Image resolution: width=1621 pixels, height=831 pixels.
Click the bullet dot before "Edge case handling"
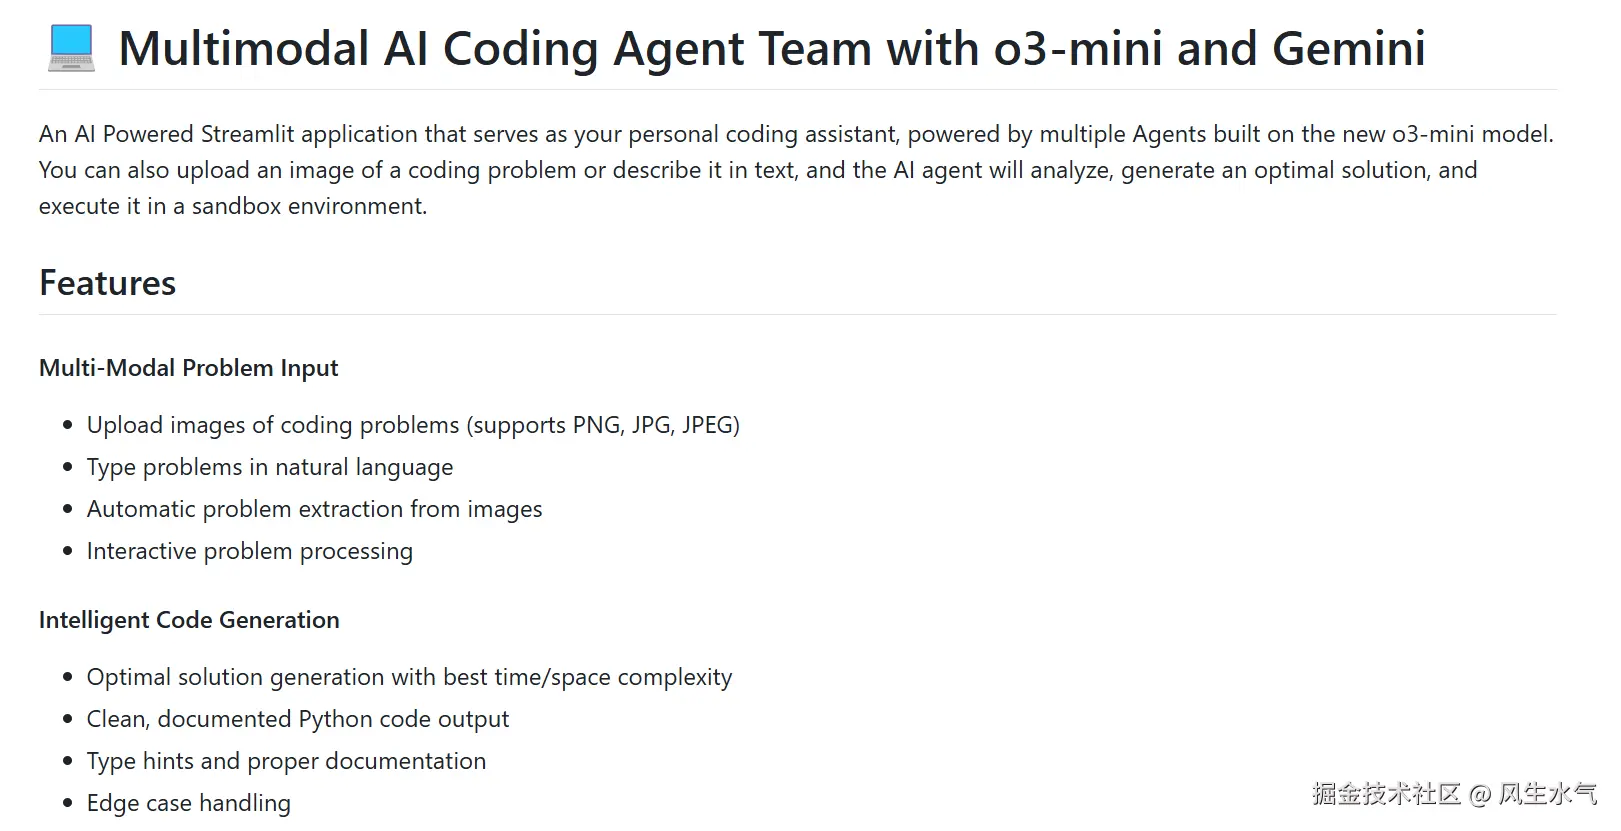click(x=68, y=803)
